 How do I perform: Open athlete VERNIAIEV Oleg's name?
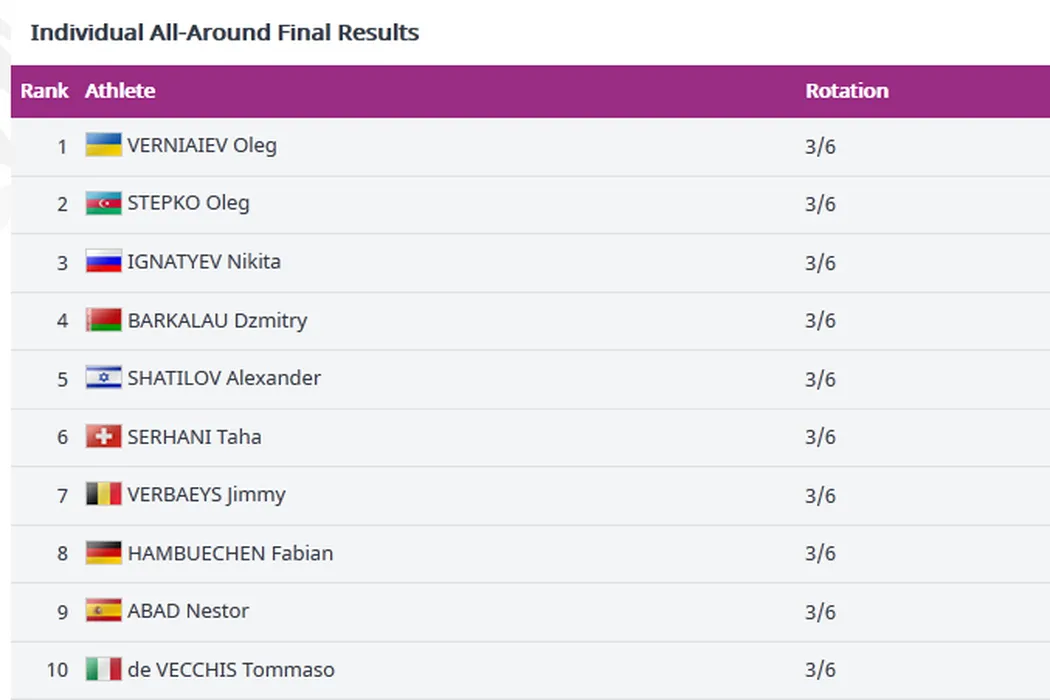tap(202, 145)
